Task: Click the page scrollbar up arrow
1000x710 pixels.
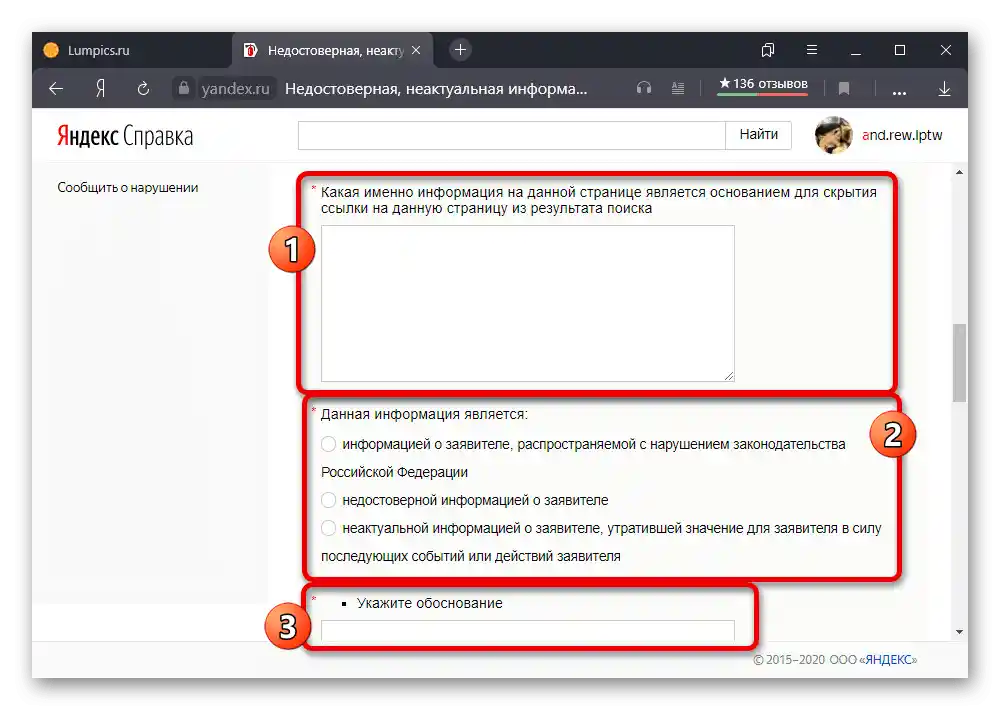Action: 959,173
